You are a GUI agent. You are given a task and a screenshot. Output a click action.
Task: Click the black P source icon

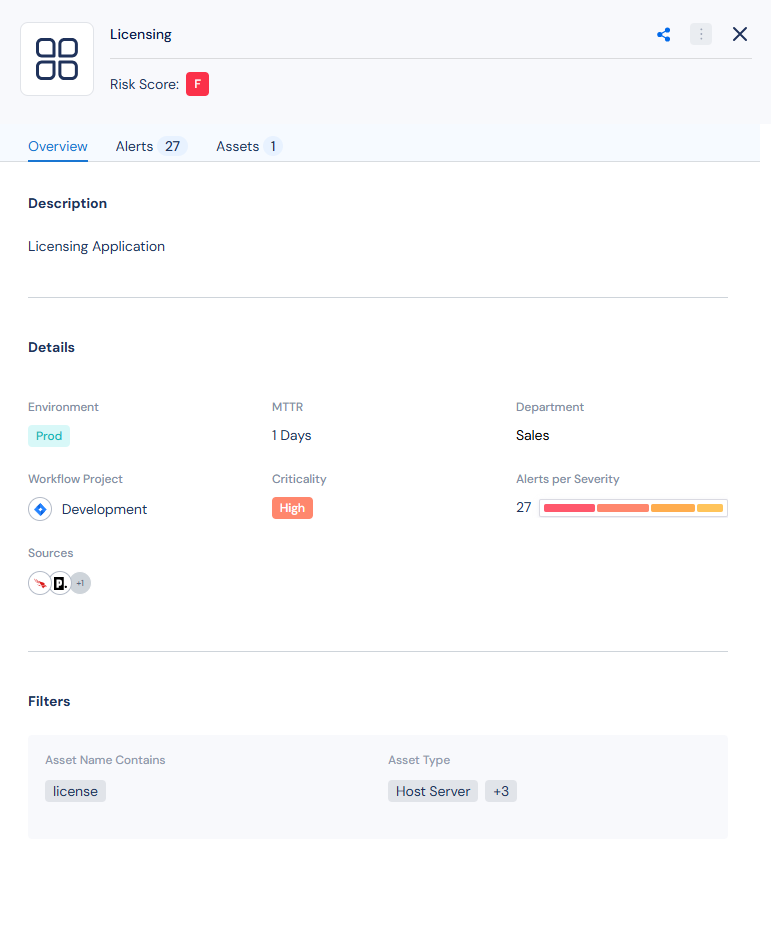point(60,583)
